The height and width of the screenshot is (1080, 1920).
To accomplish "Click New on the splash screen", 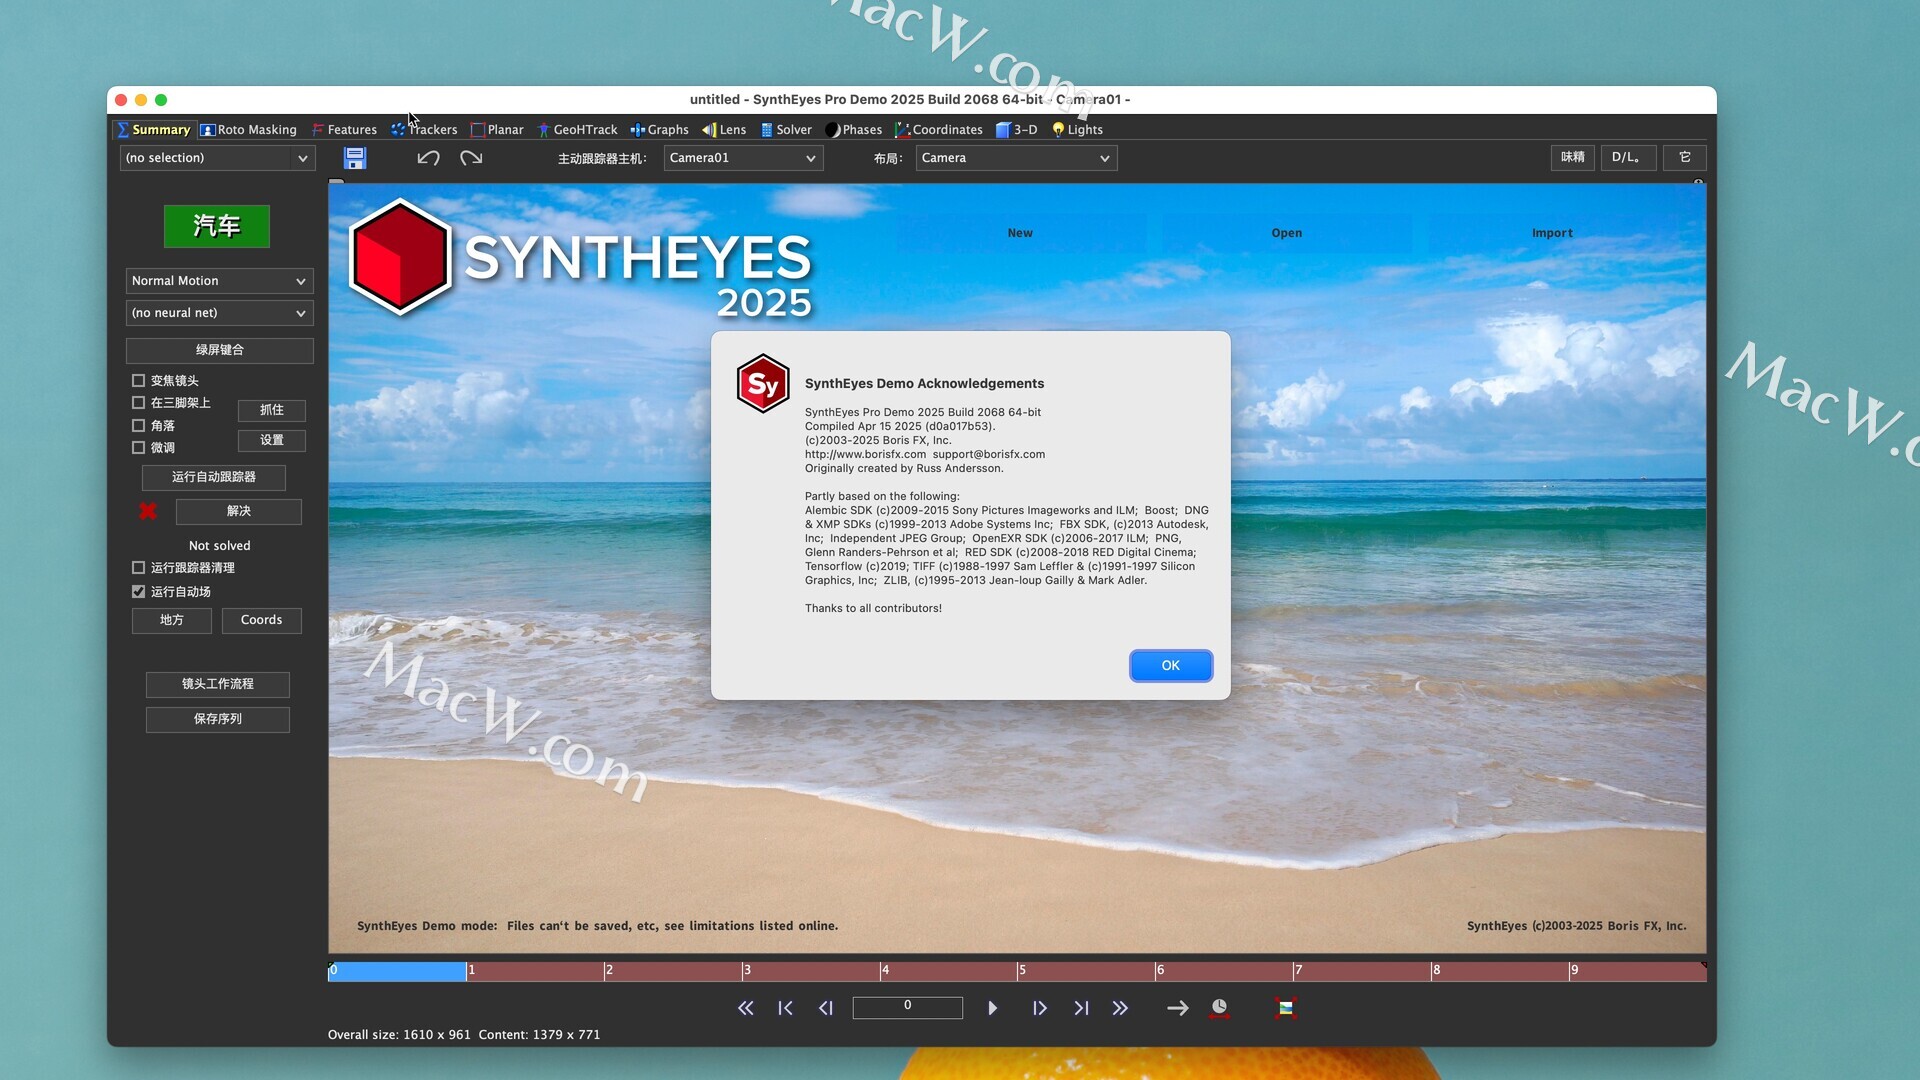I will 1020,233.
